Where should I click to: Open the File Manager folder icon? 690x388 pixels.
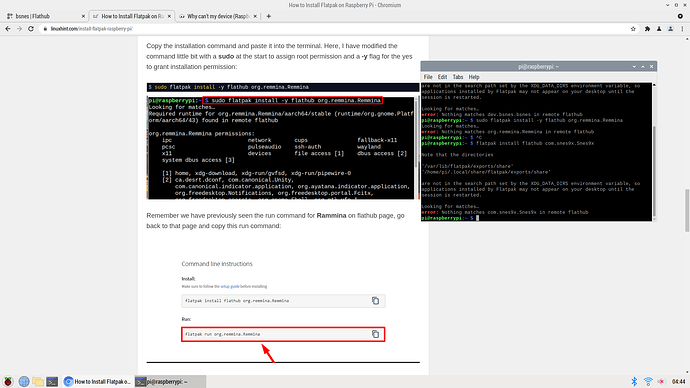[38, 381]
